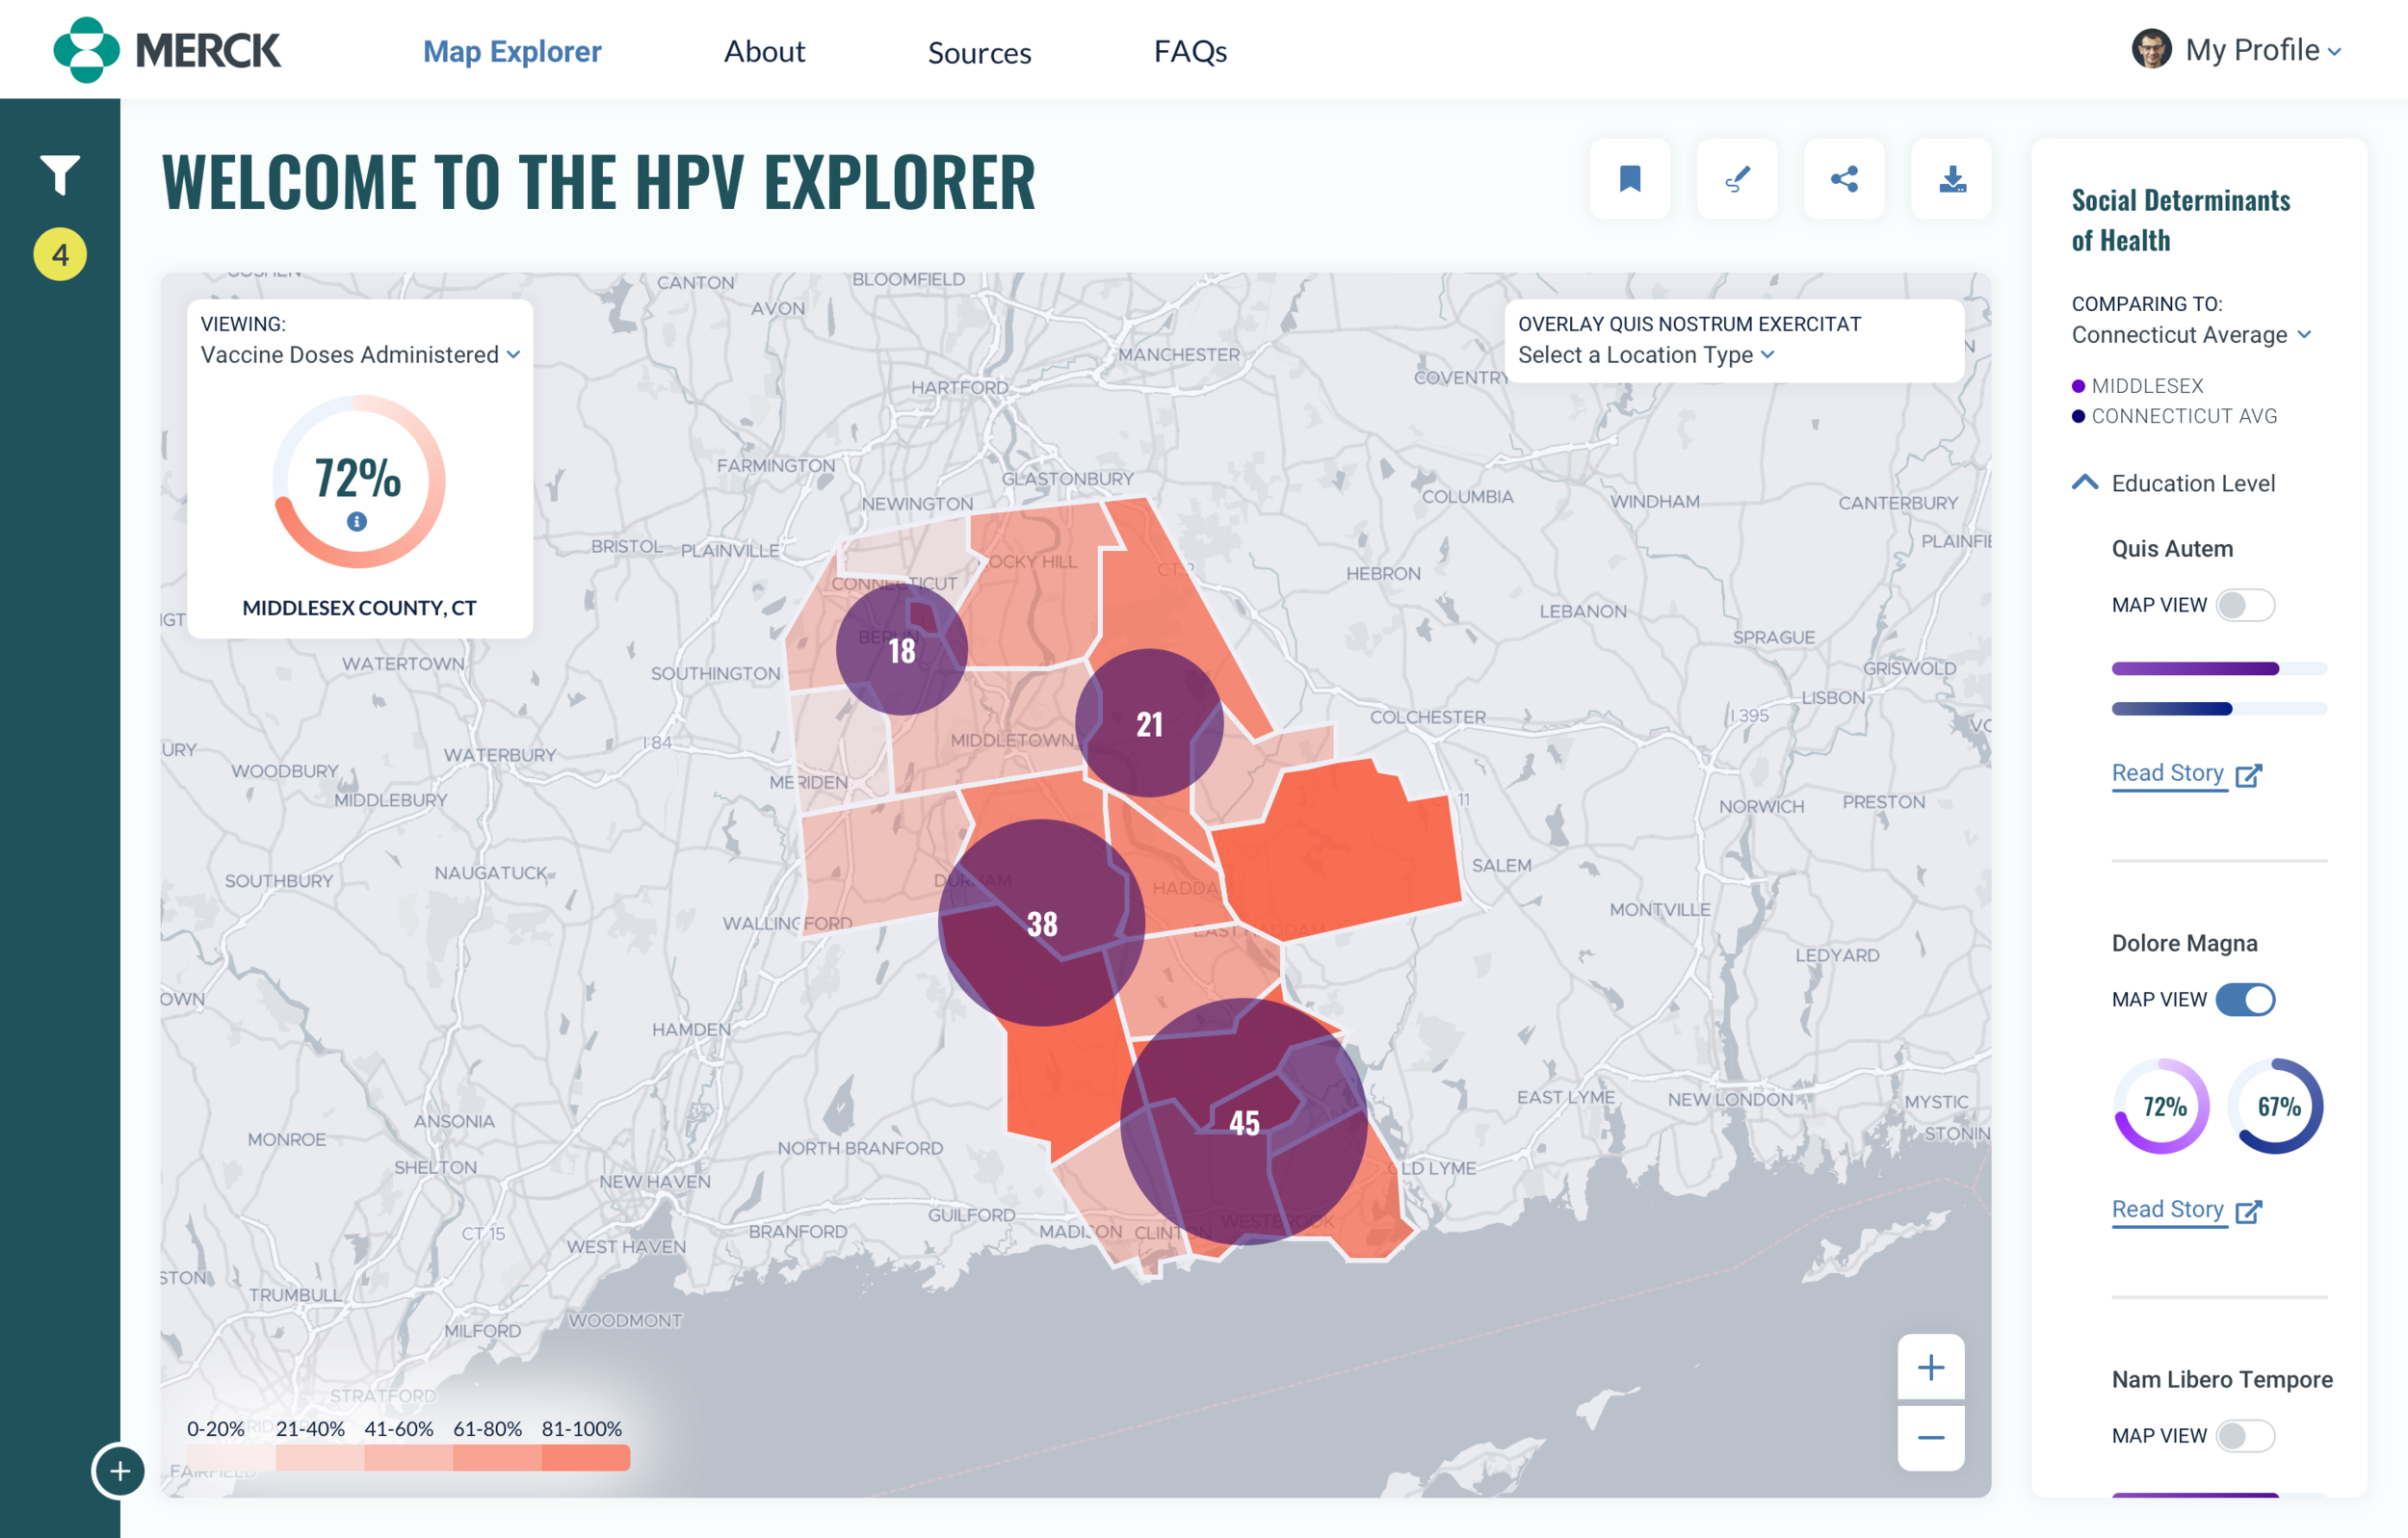2408x1538 pixels.
Task: Open Vaccine Doses Administered viewing dropdown
Action: pyautogui.click(x=360, y=355)
